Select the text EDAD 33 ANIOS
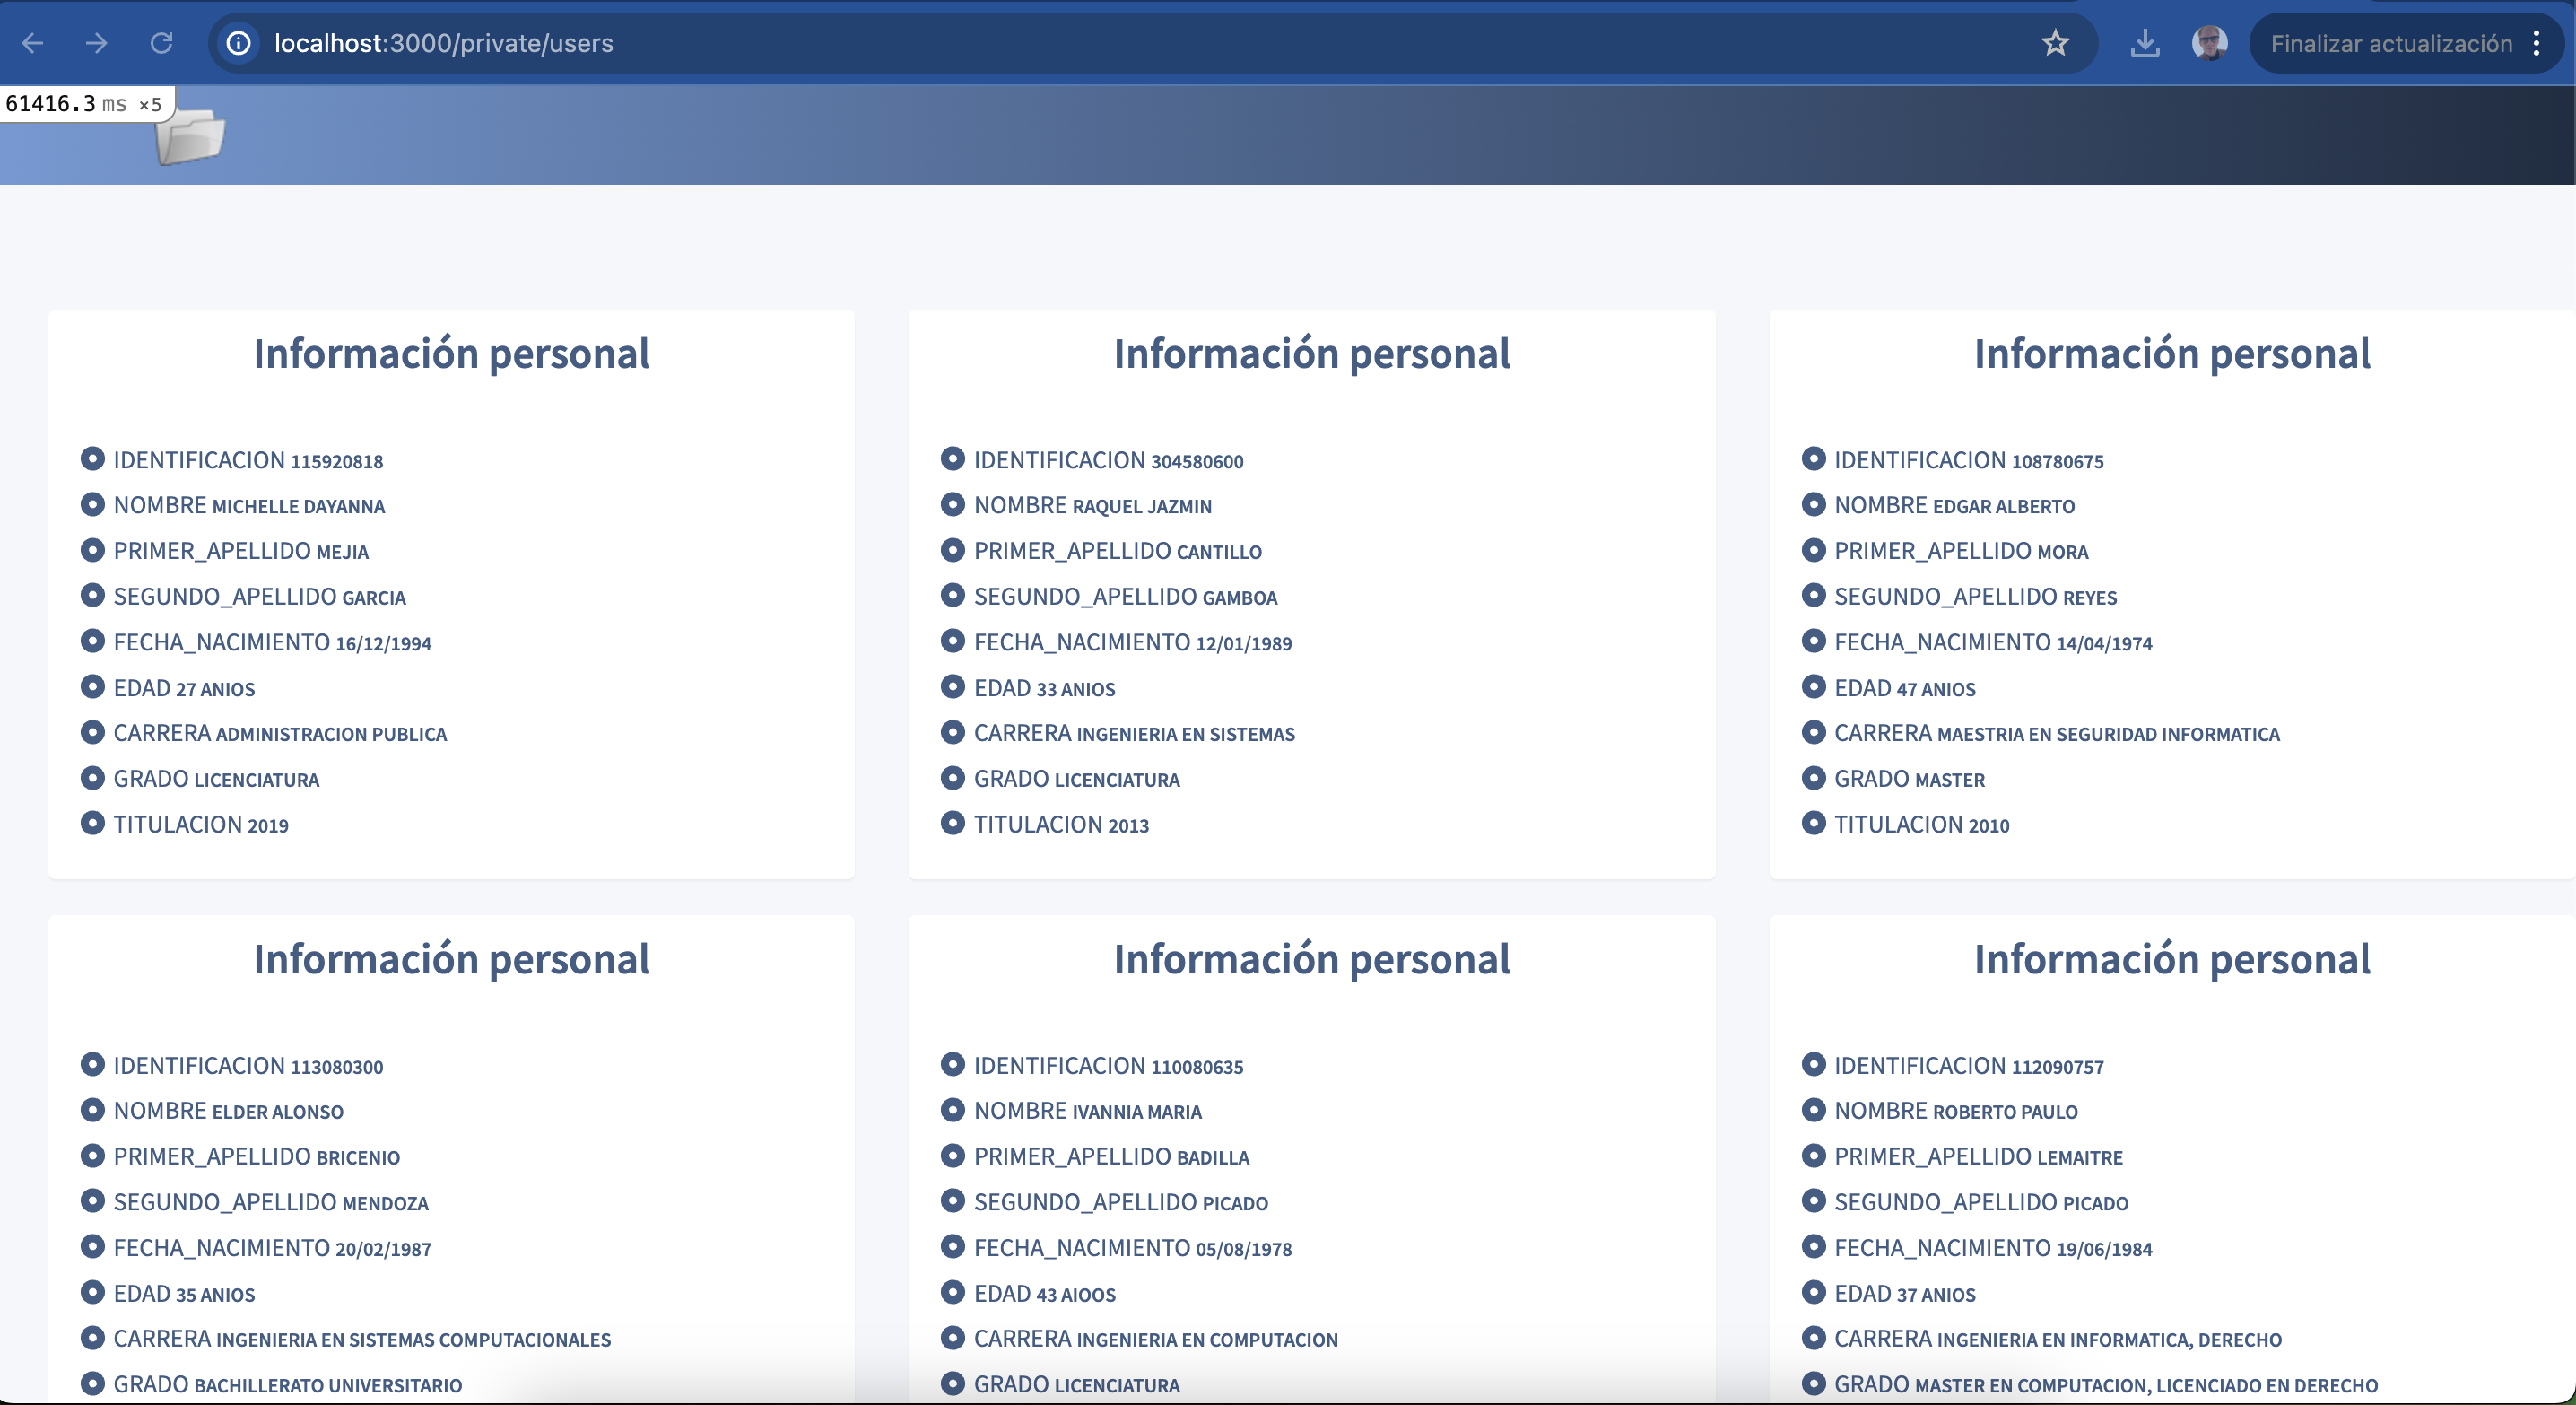The height and width of the screenshot is (1405, 2576). click(x=1045, y=688)
